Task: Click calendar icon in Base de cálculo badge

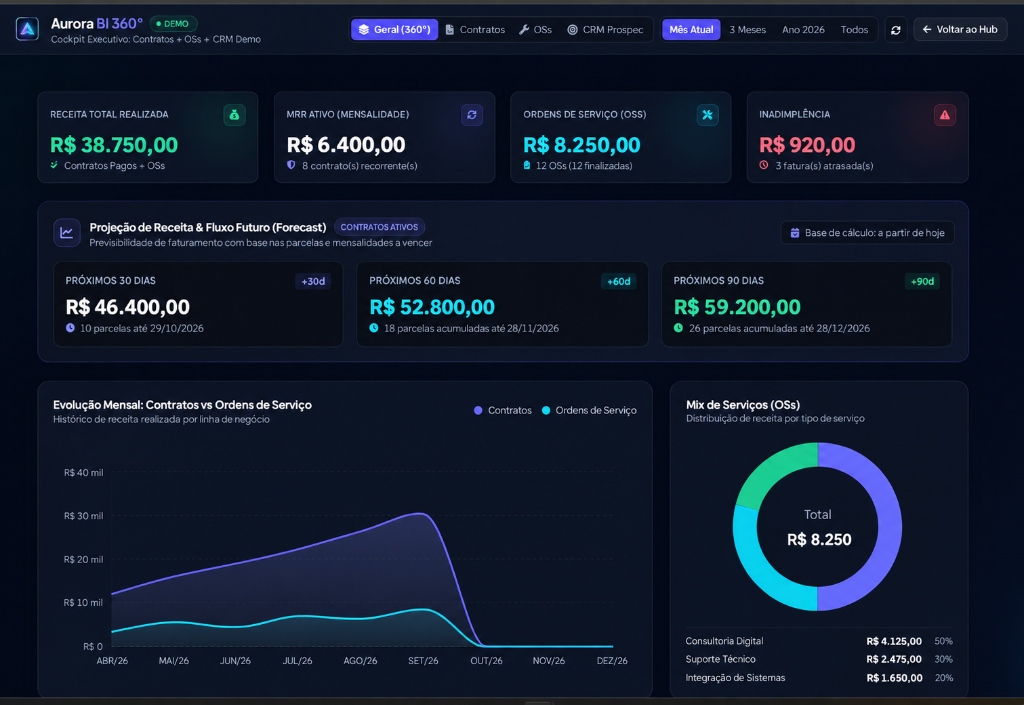Action: (x=795, y=233)
